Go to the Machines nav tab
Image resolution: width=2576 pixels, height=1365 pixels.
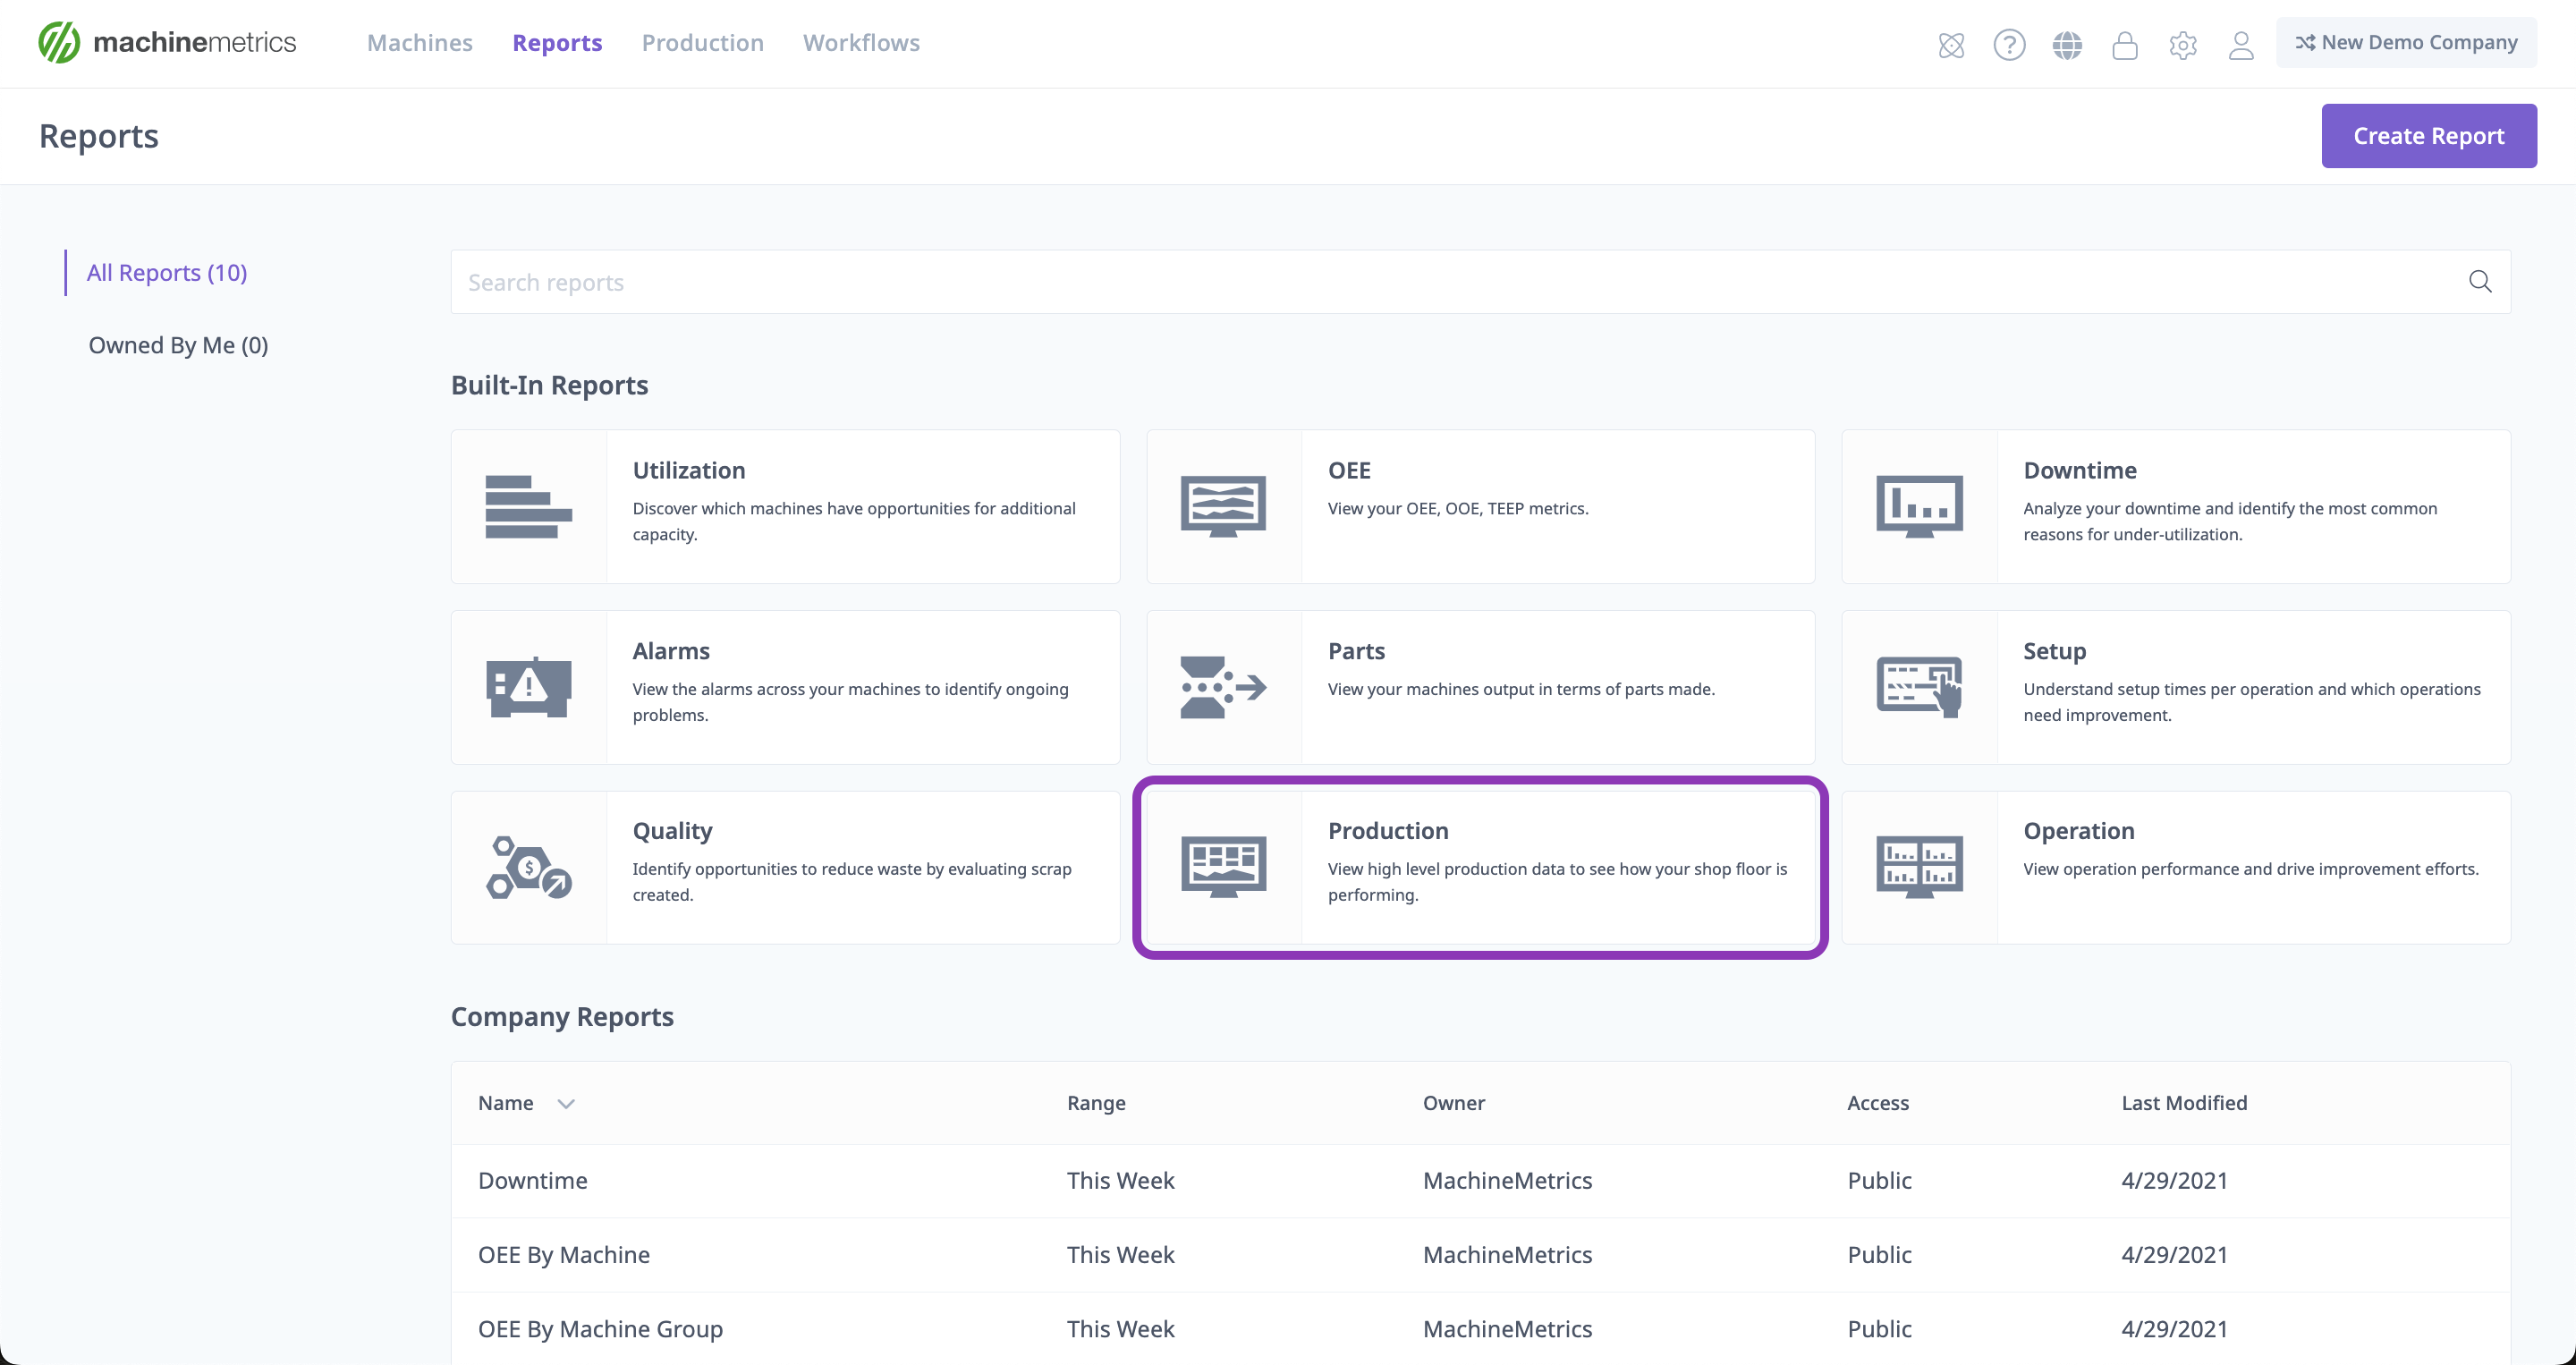(x=419, y=43)
